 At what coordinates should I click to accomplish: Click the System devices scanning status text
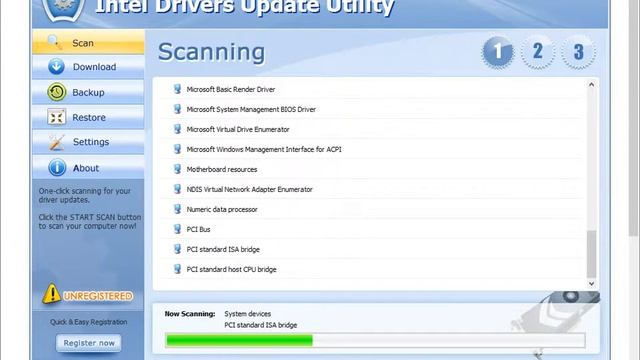coord(247,314)
